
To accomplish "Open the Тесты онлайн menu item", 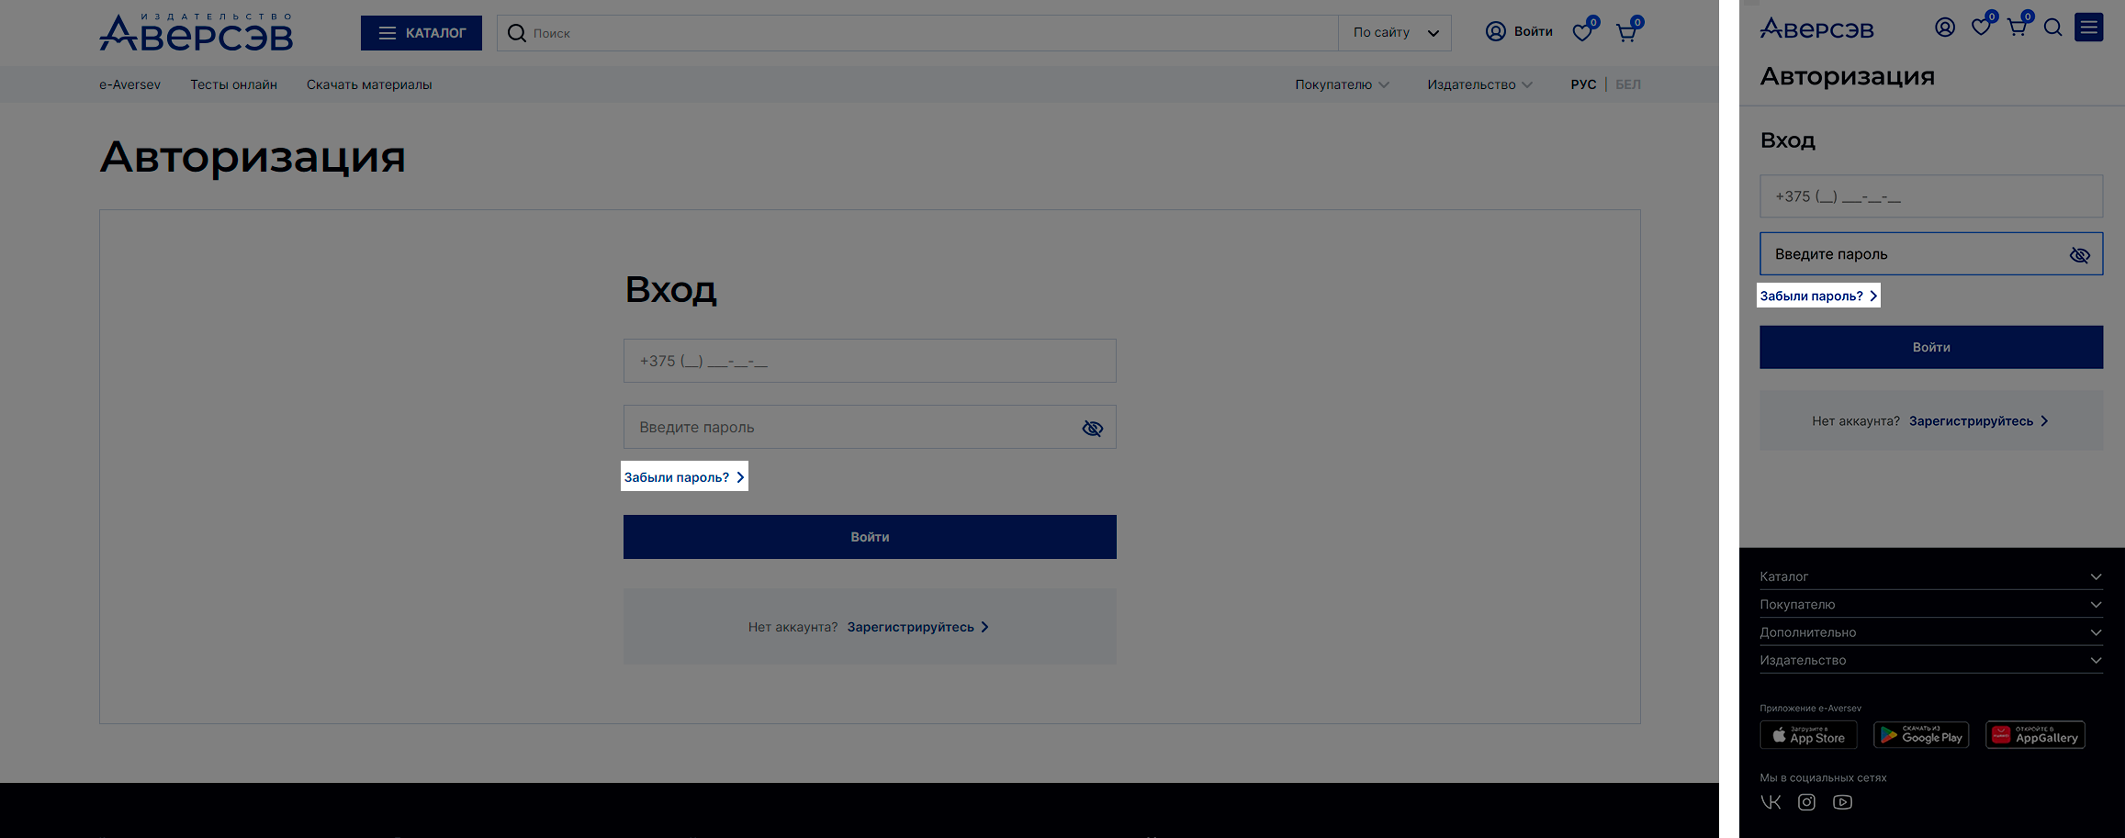I will [x=233, y=85].
